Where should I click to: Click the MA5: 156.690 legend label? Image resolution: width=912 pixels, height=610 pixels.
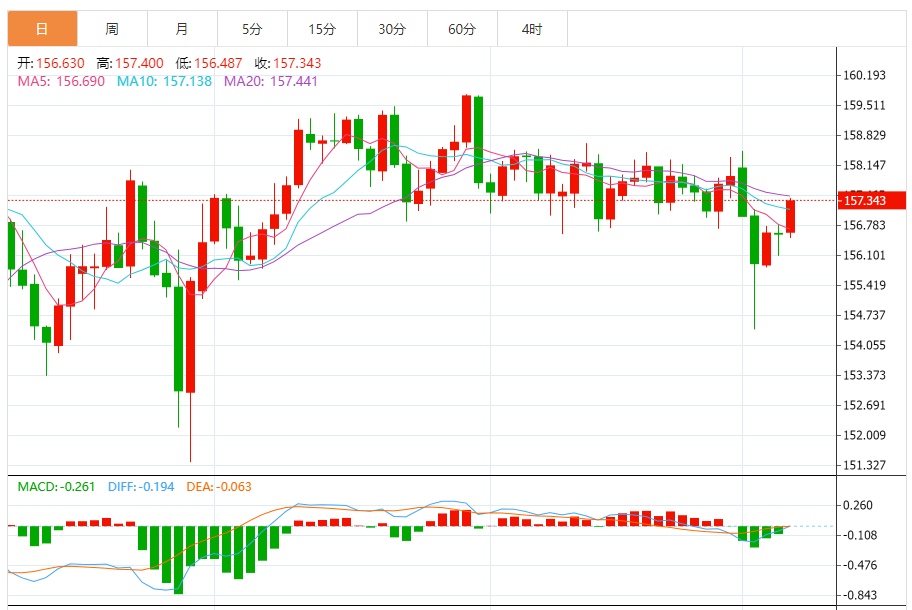click(x=61, y=81)
